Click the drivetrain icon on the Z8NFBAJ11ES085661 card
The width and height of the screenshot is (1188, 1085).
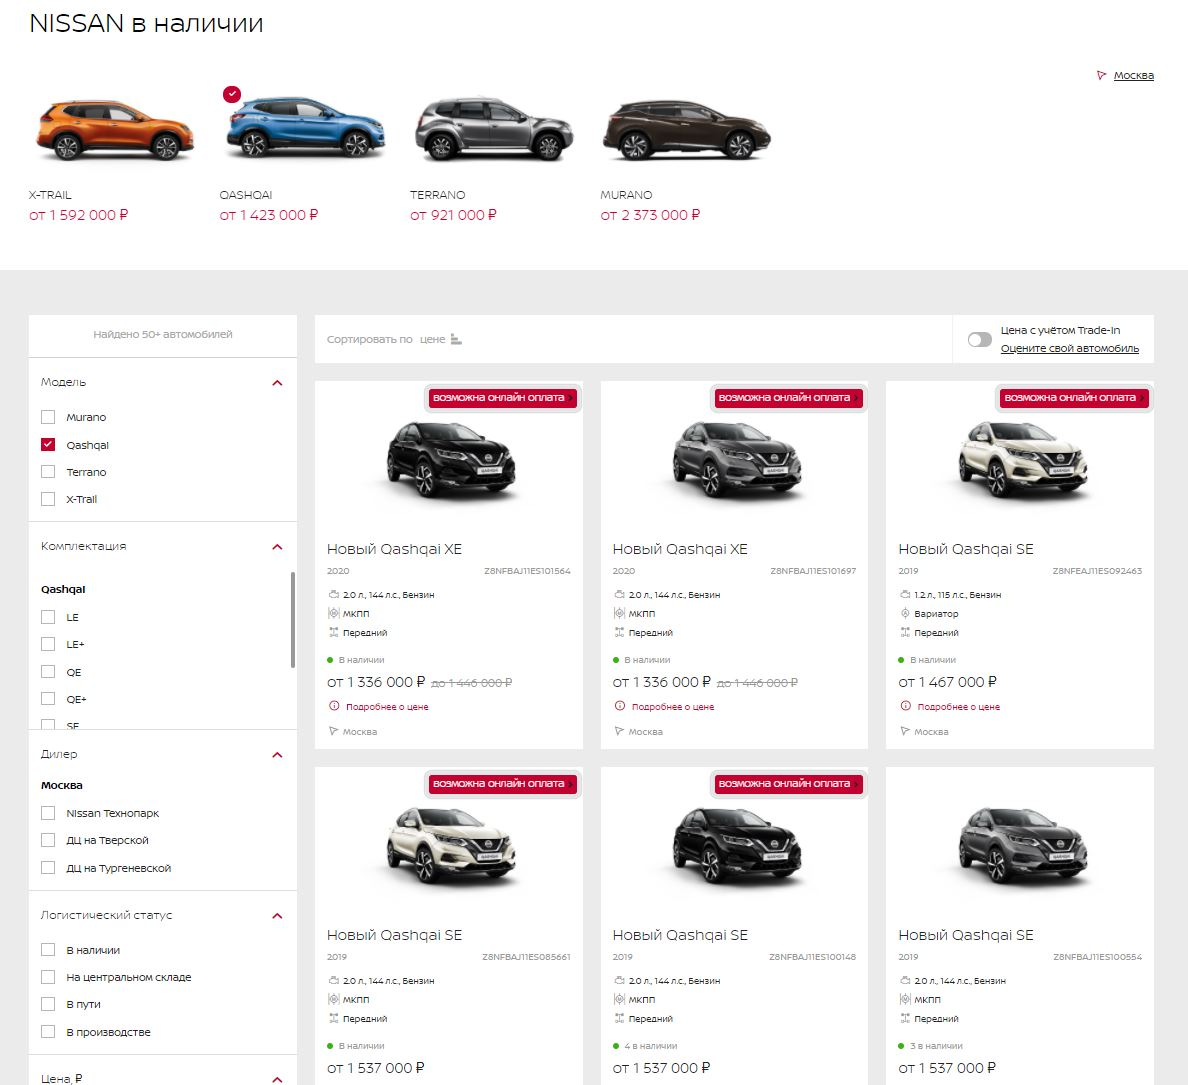pyautogui.click(x=333, y=1018)
